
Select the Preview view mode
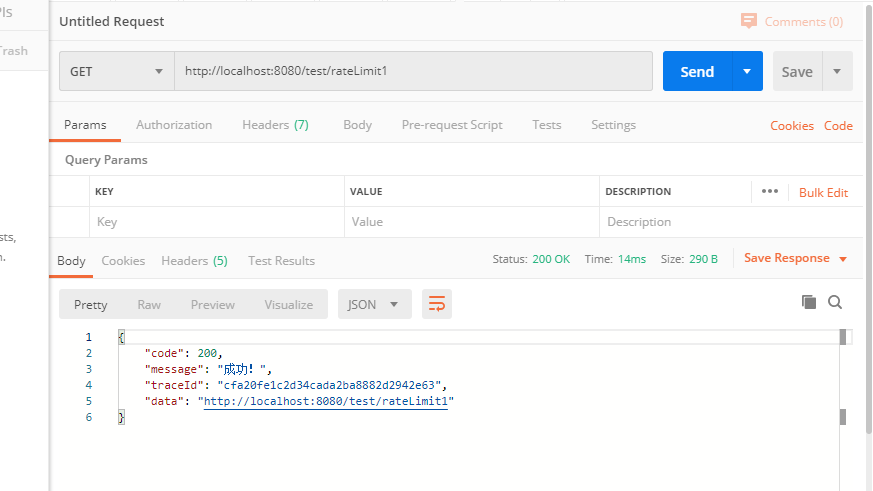(213, 305)
